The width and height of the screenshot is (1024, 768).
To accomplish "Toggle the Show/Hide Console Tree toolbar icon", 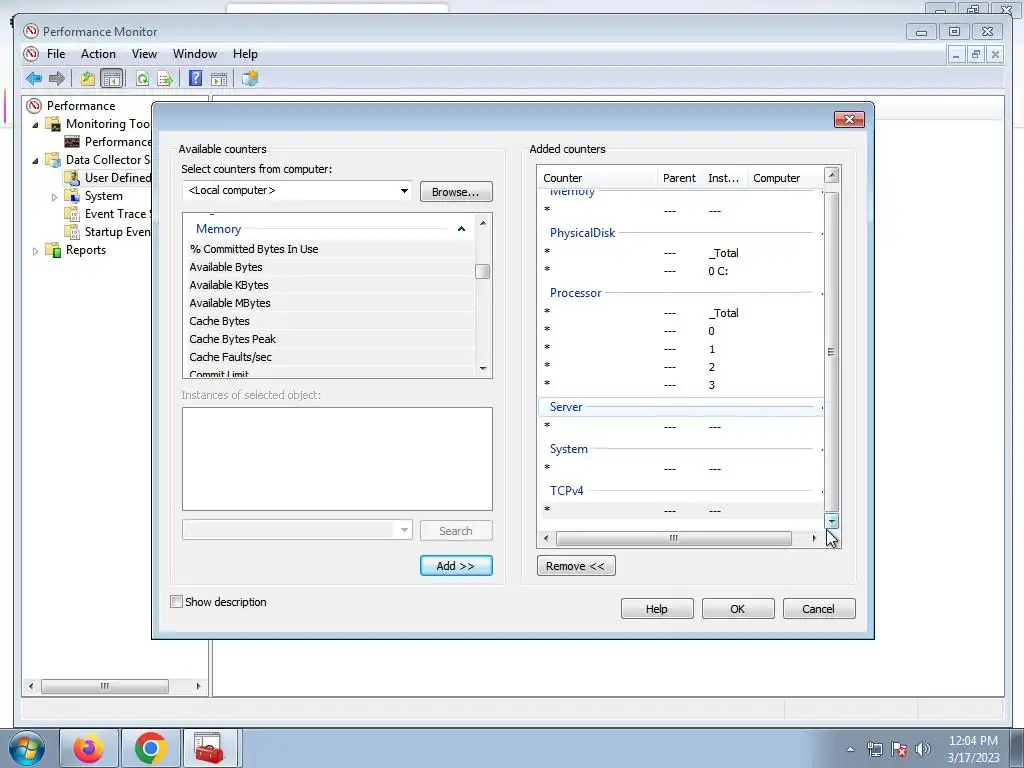I will point(112,79).
